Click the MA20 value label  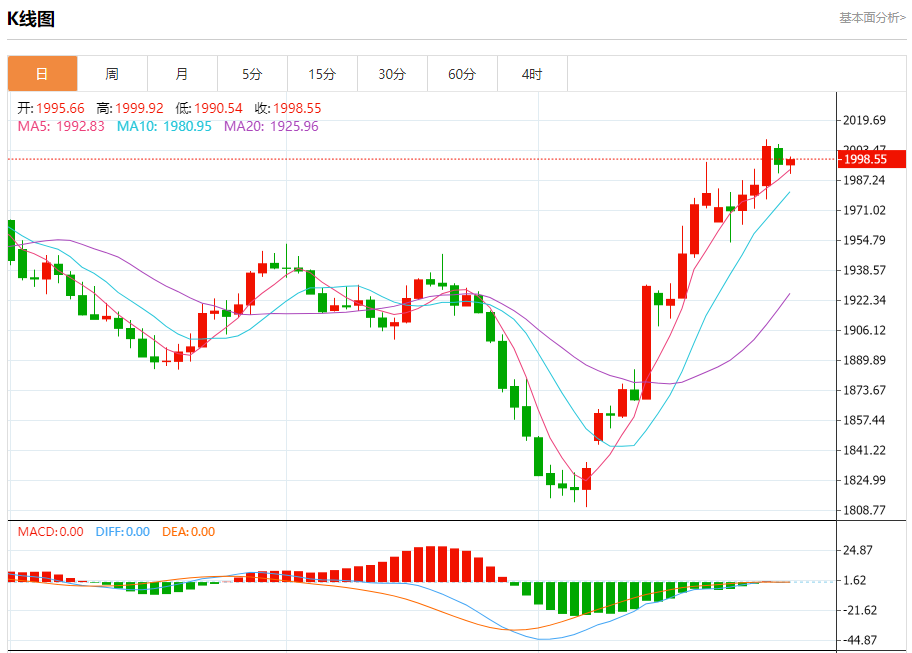coord(271,126)
